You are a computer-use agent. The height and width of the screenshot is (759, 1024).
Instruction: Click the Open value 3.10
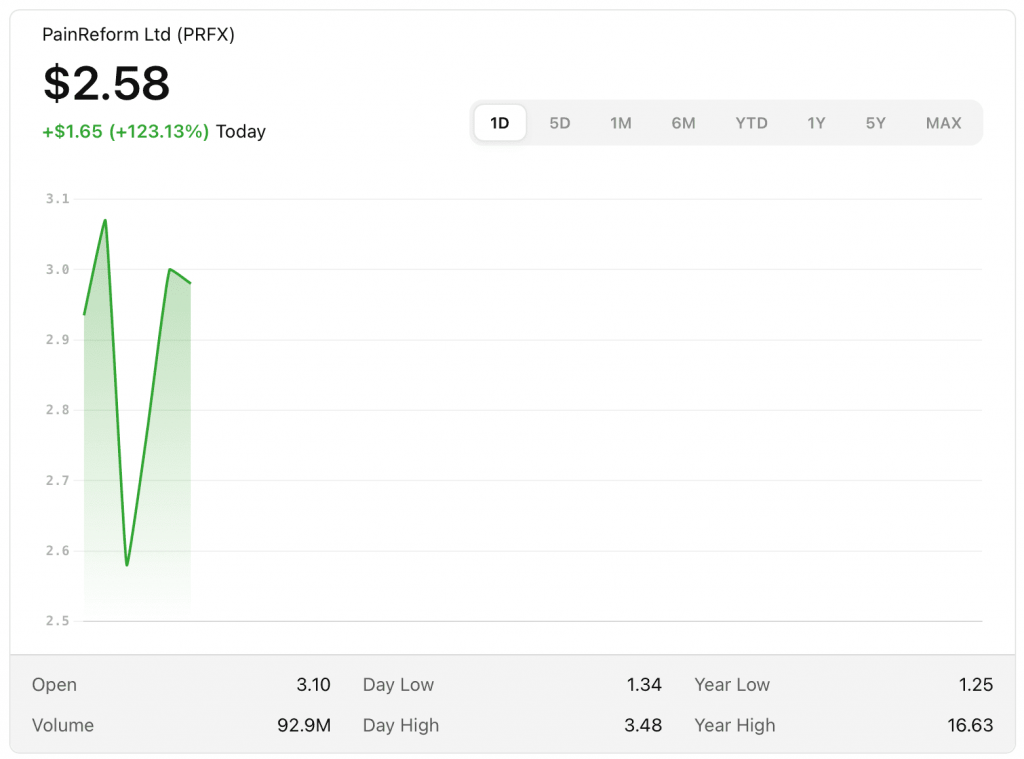pyautogui.click(x=313, y=685)
